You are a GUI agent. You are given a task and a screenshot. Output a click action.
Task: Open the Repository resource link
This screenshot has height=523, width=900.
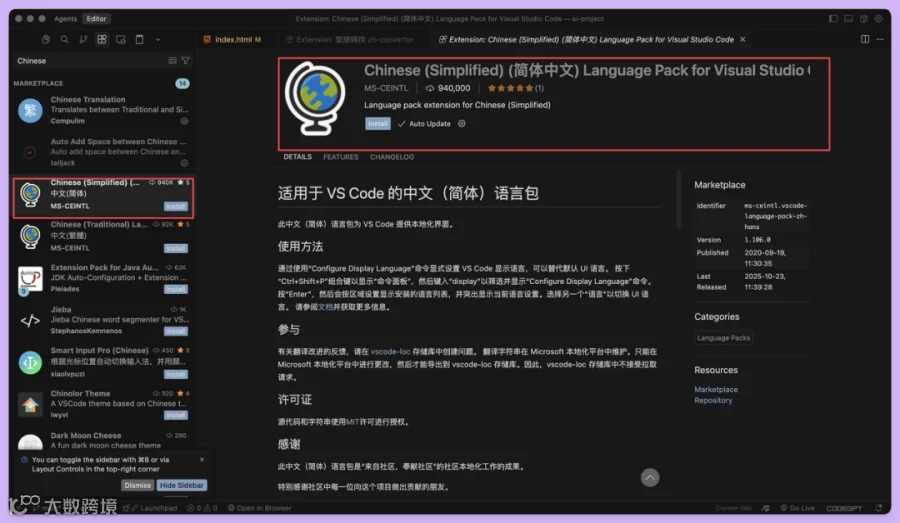coord(713,400)
